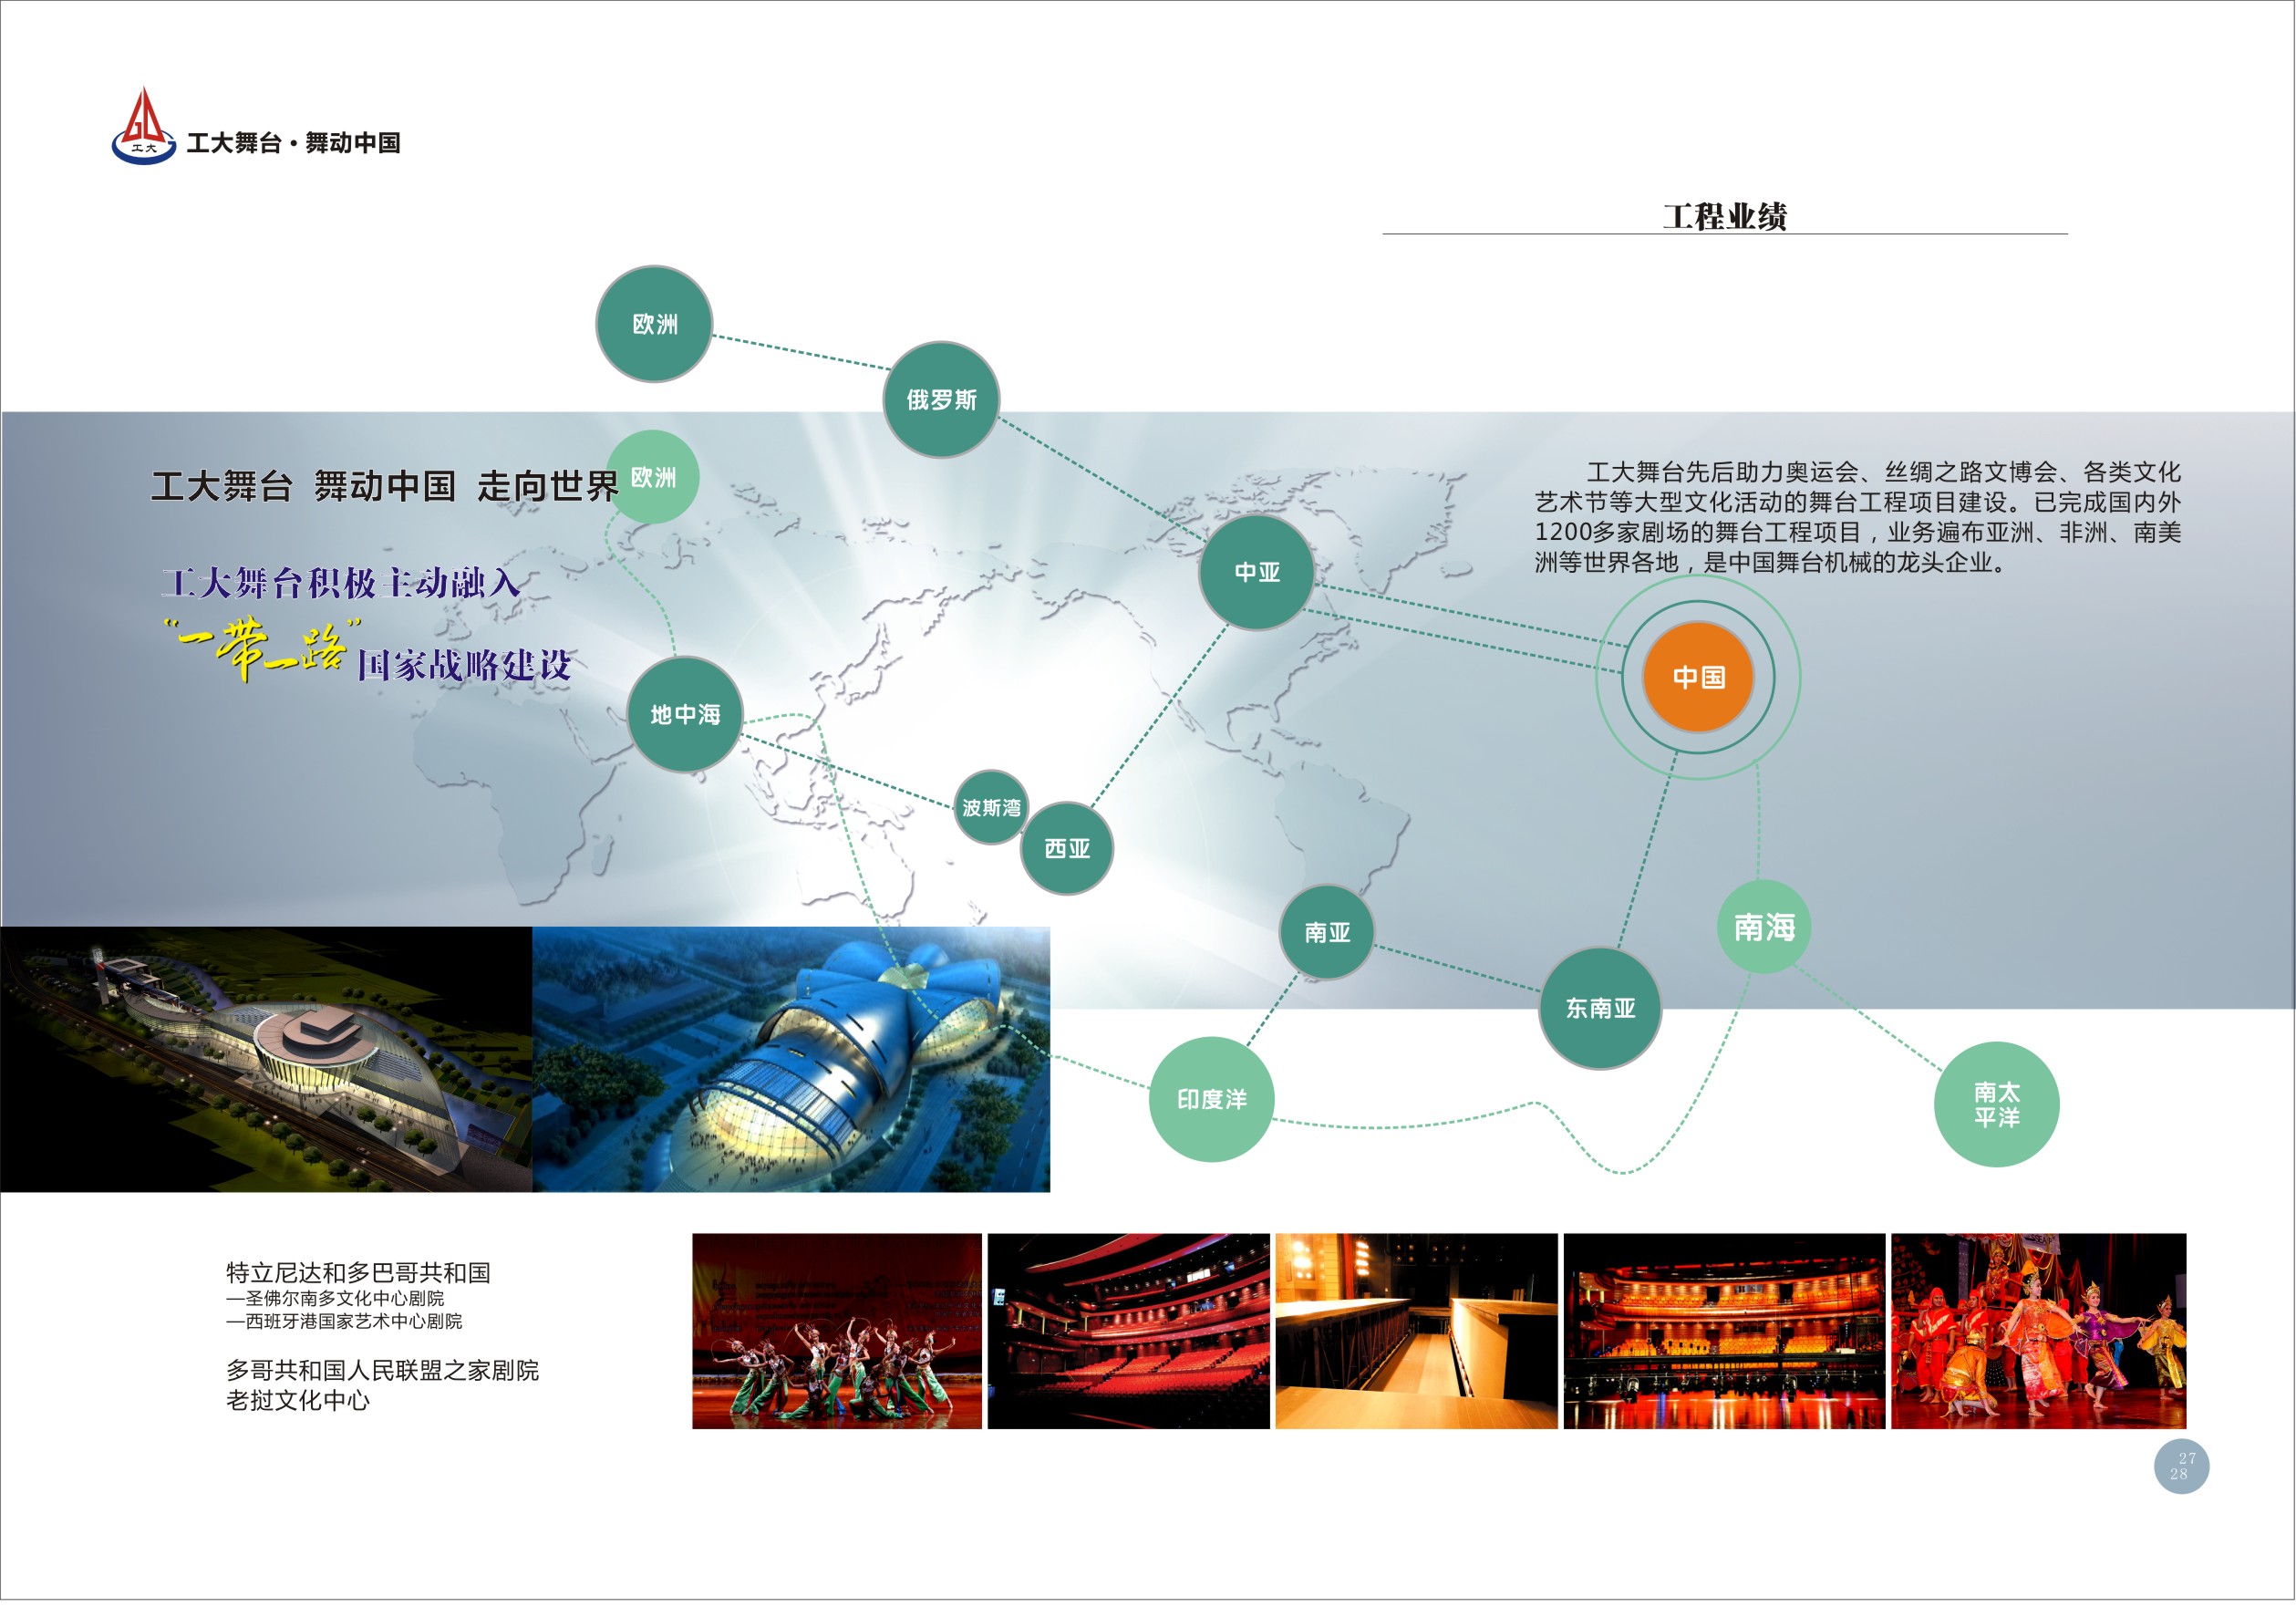Click the 地中海 circle node
The height and width of the screenshot is (1607, 2296).
point(685,714)
